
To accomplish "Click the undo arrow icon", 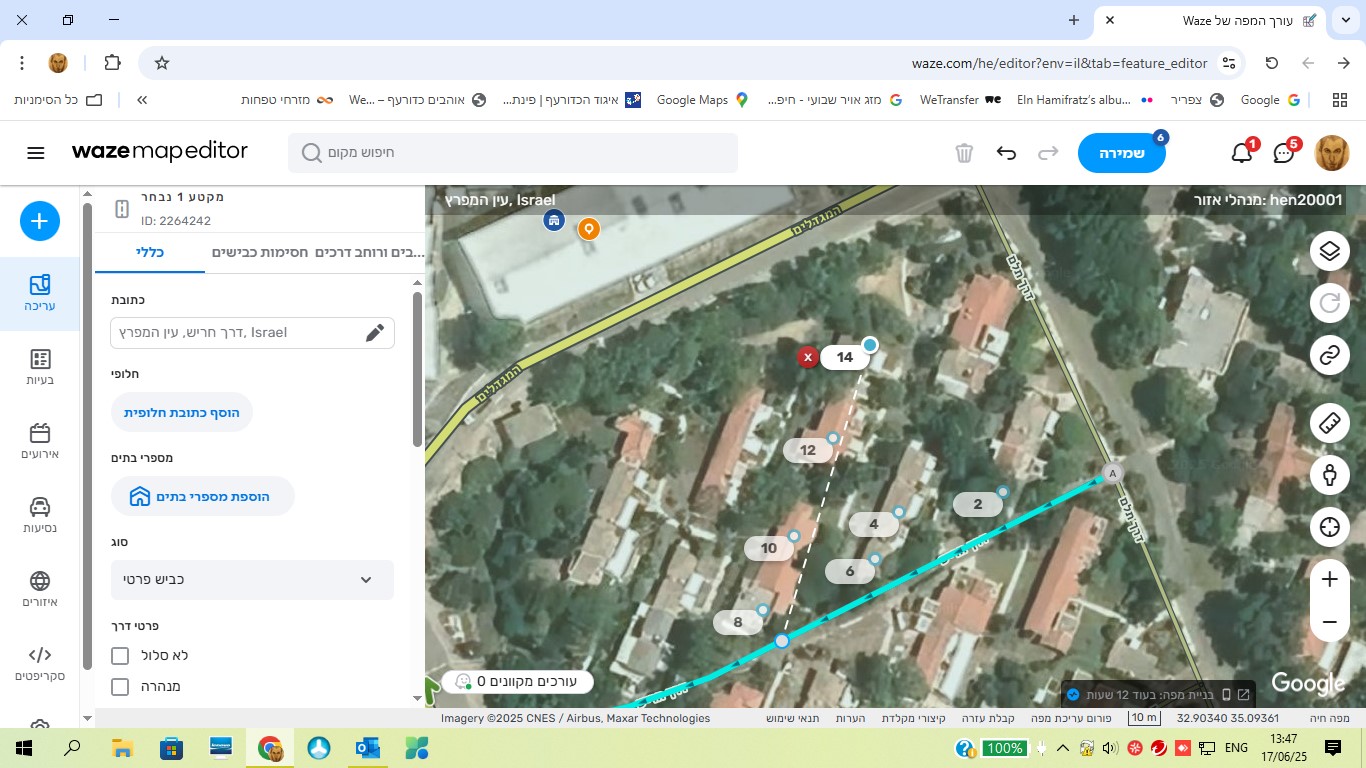I will pyautogui.click(x=1006, y=153).
